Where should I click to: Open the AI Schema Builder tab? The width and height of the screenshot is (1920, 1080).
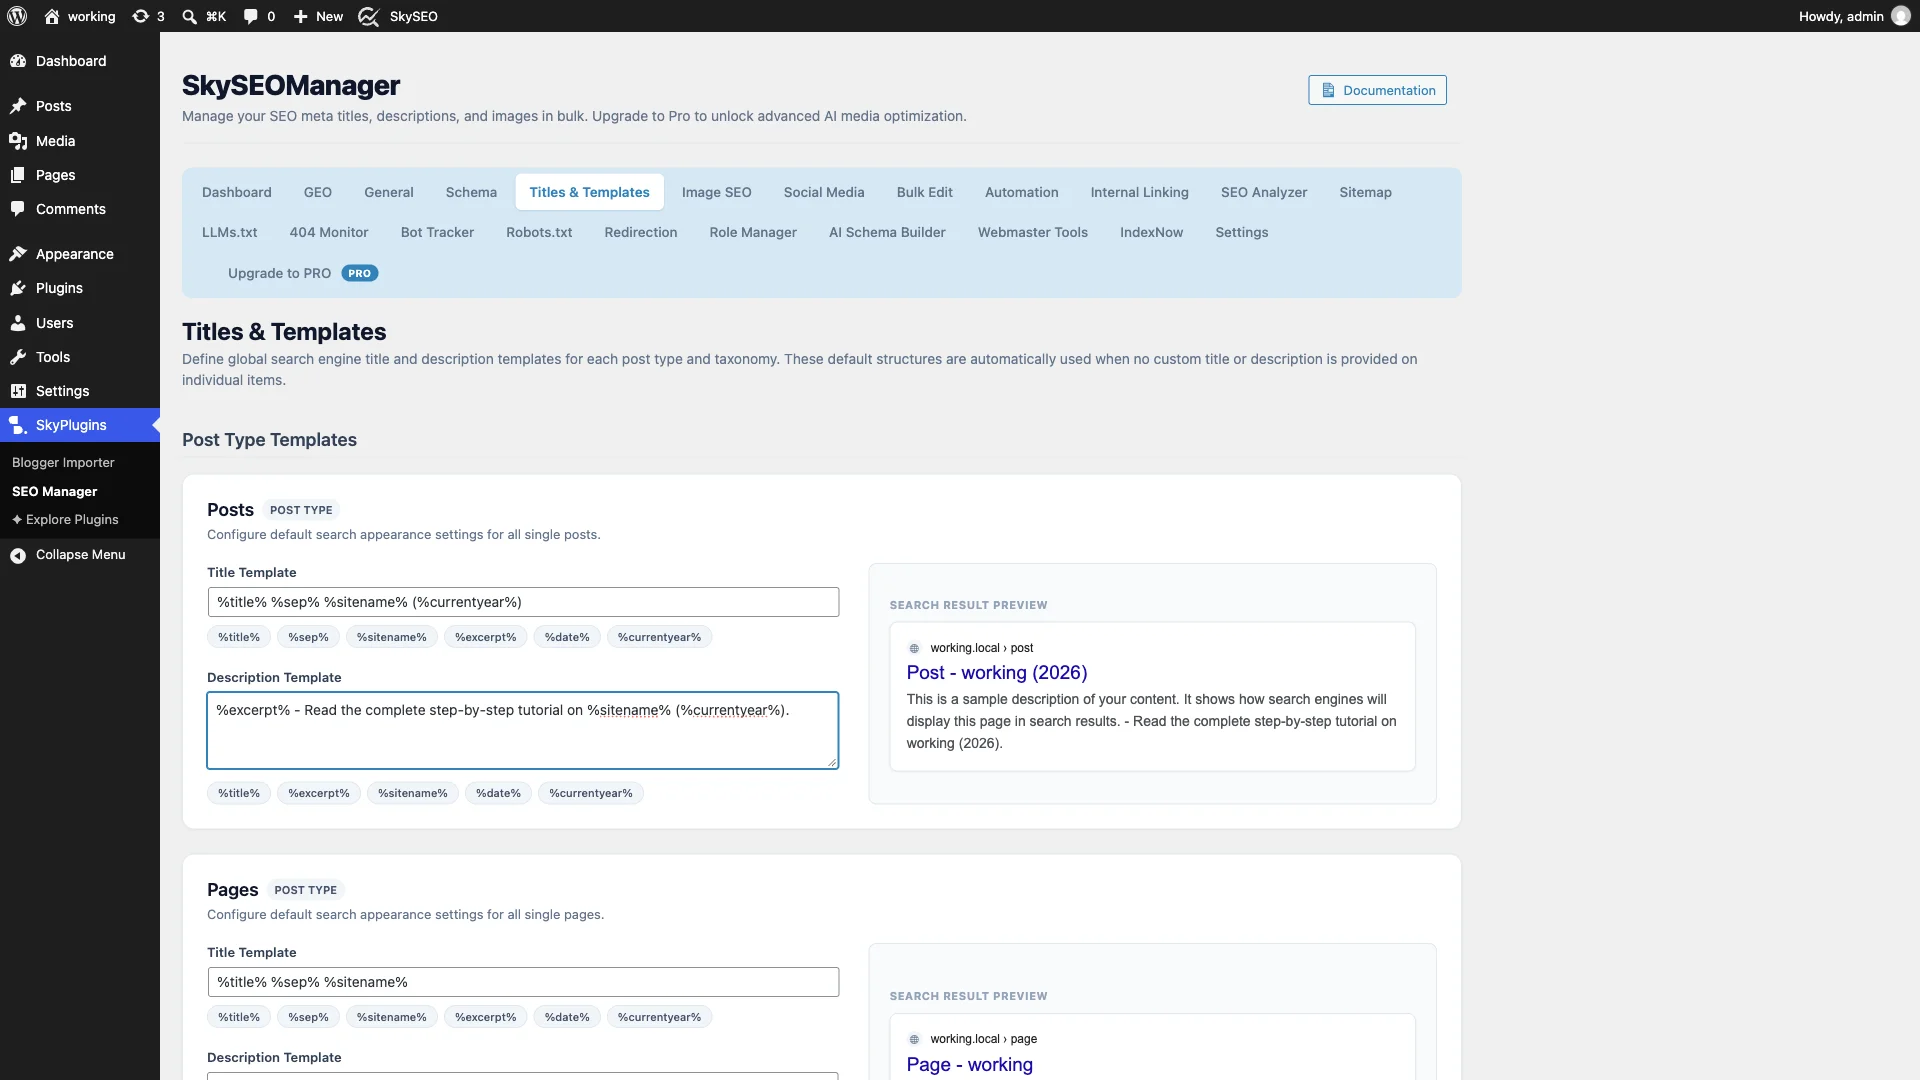tap(887, 232)
